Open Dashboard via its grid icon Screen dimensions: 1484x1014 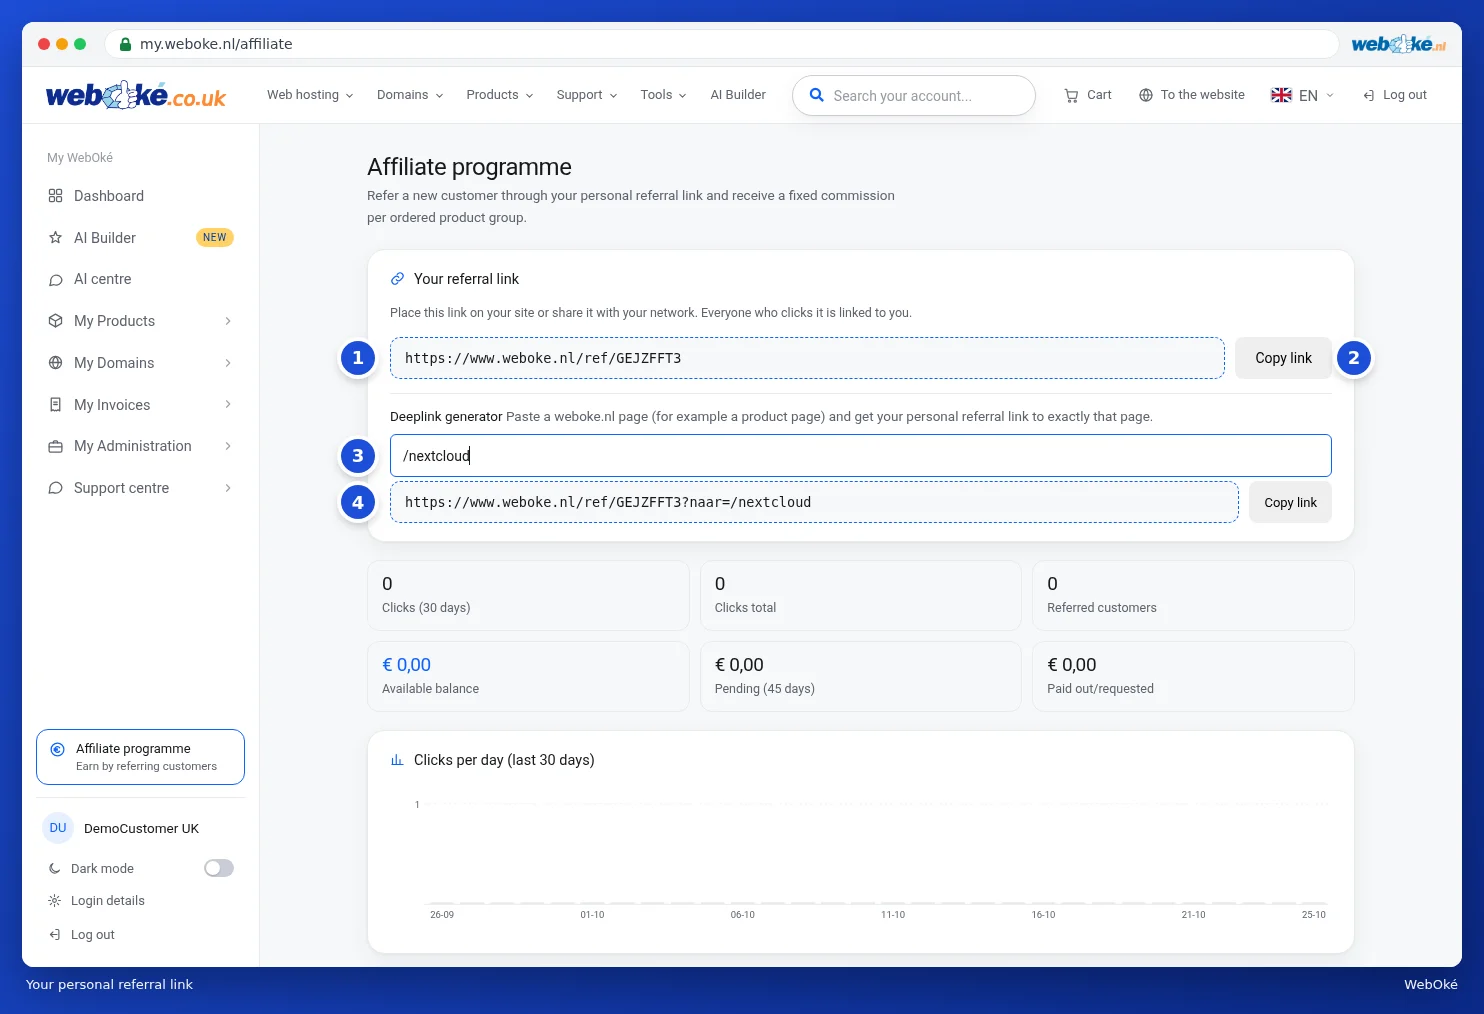point(56,196)
